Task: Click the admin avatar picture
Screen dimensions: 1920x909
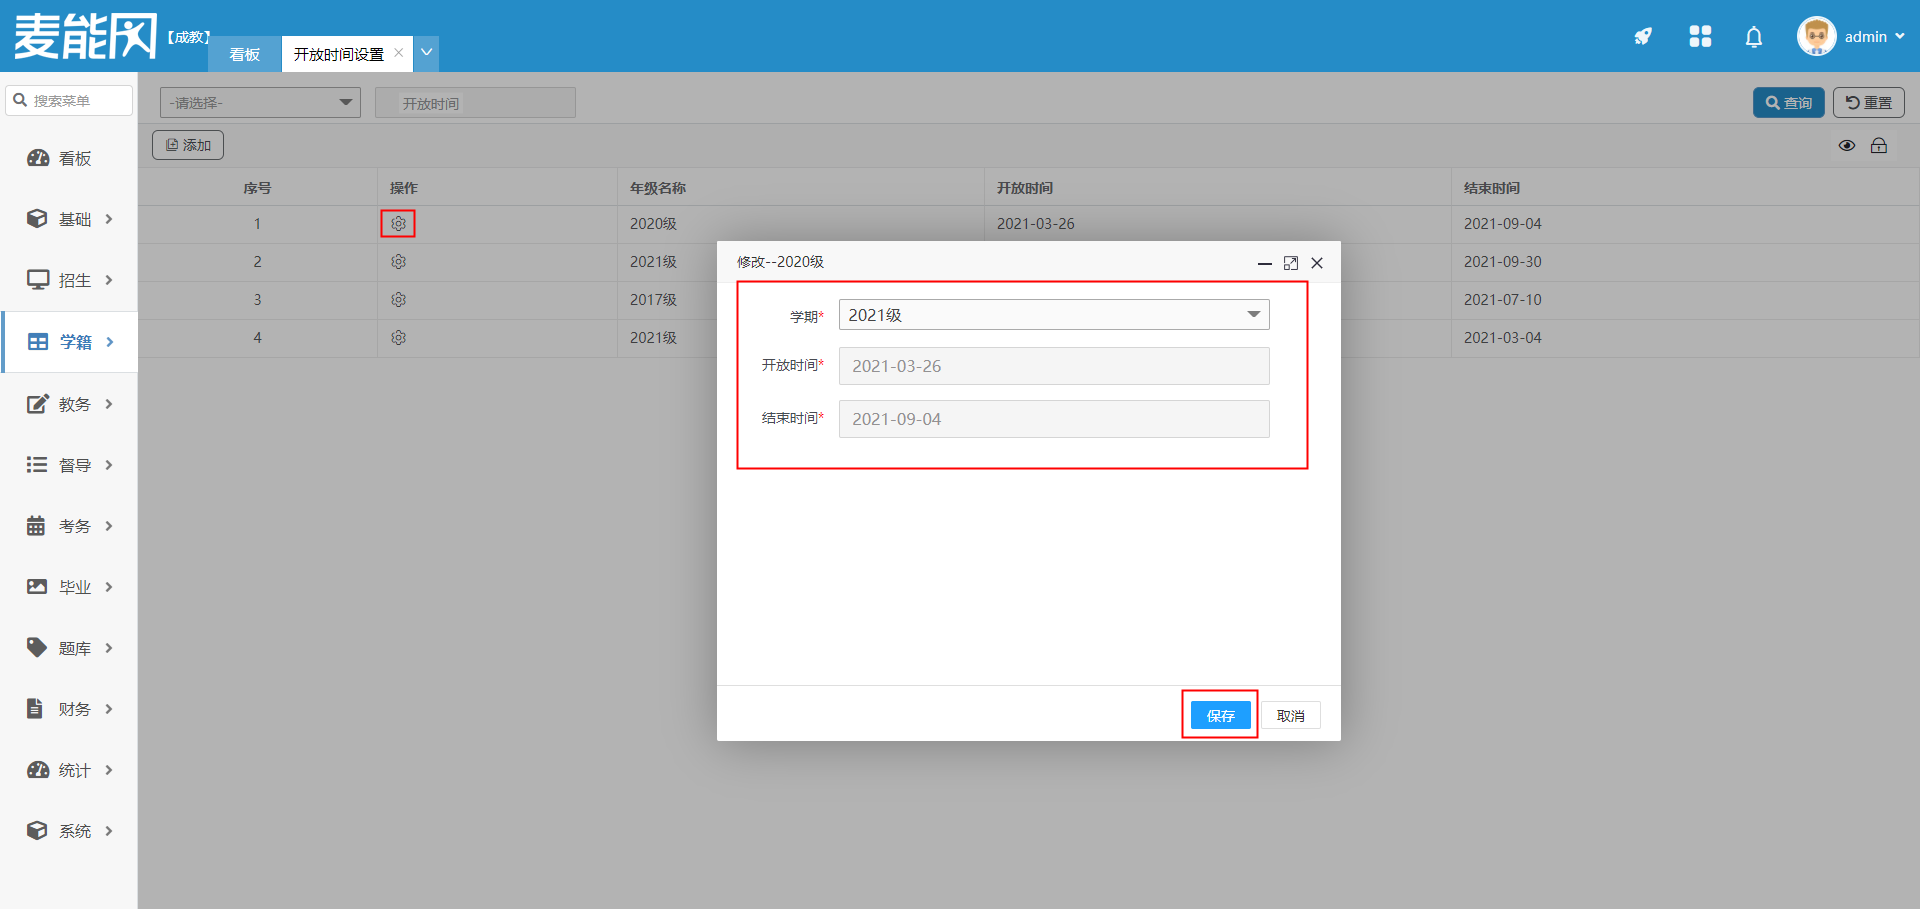Action: [1816, 37]
